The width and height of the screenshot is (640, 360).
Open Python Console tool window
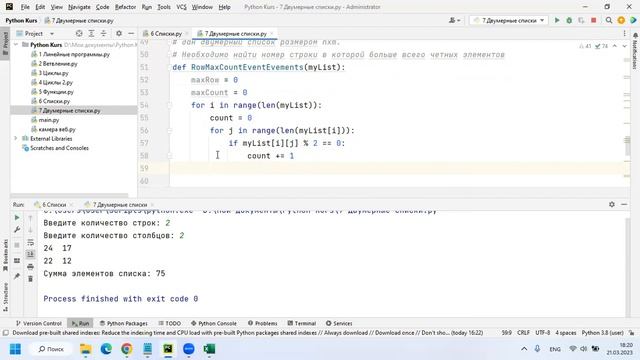coord(214,323)
